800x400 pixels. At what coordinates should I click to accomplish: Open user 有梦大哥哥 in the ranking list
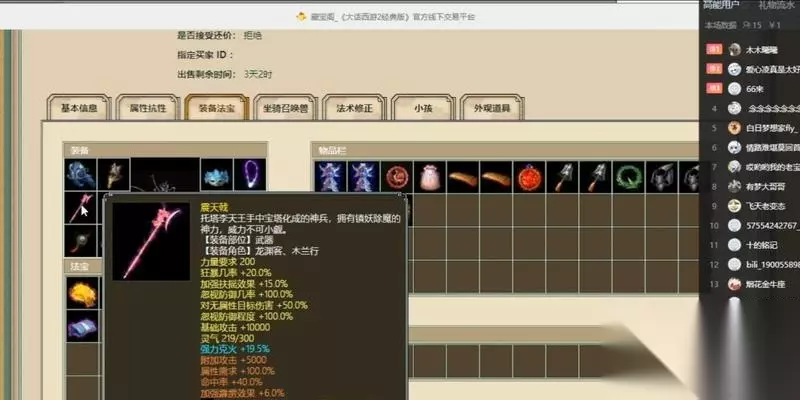pyautogui.click(x=765, y=187)
